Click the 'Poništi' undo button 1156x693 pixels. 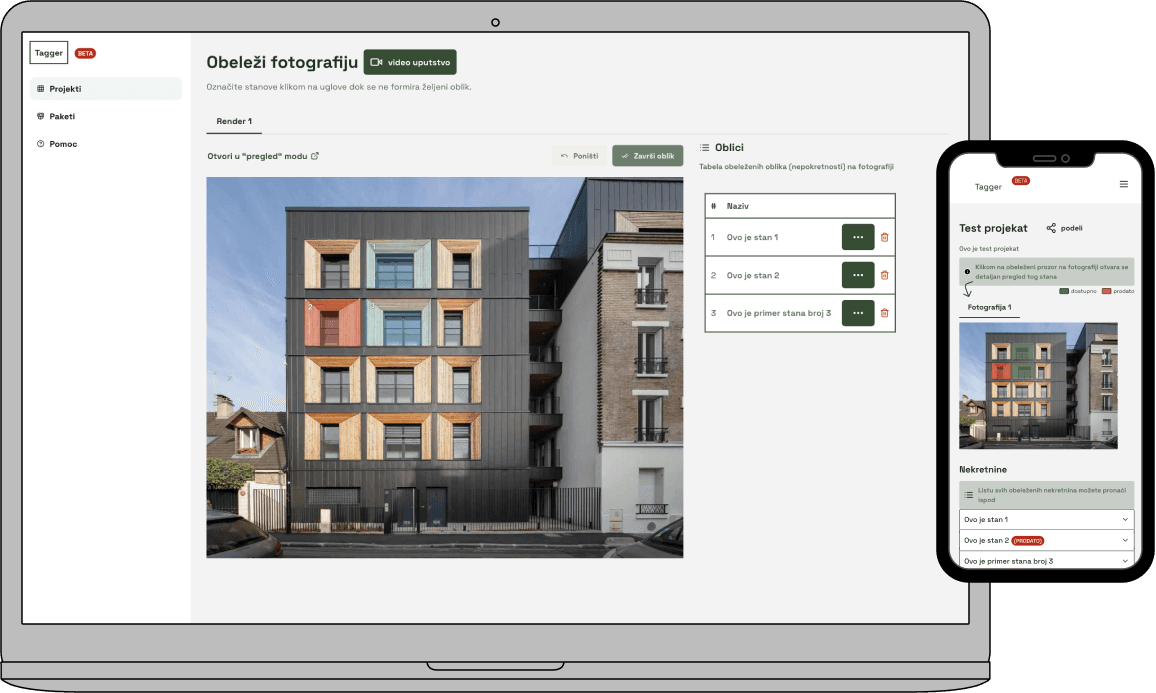pyautogui.click(x=579, y=156)
